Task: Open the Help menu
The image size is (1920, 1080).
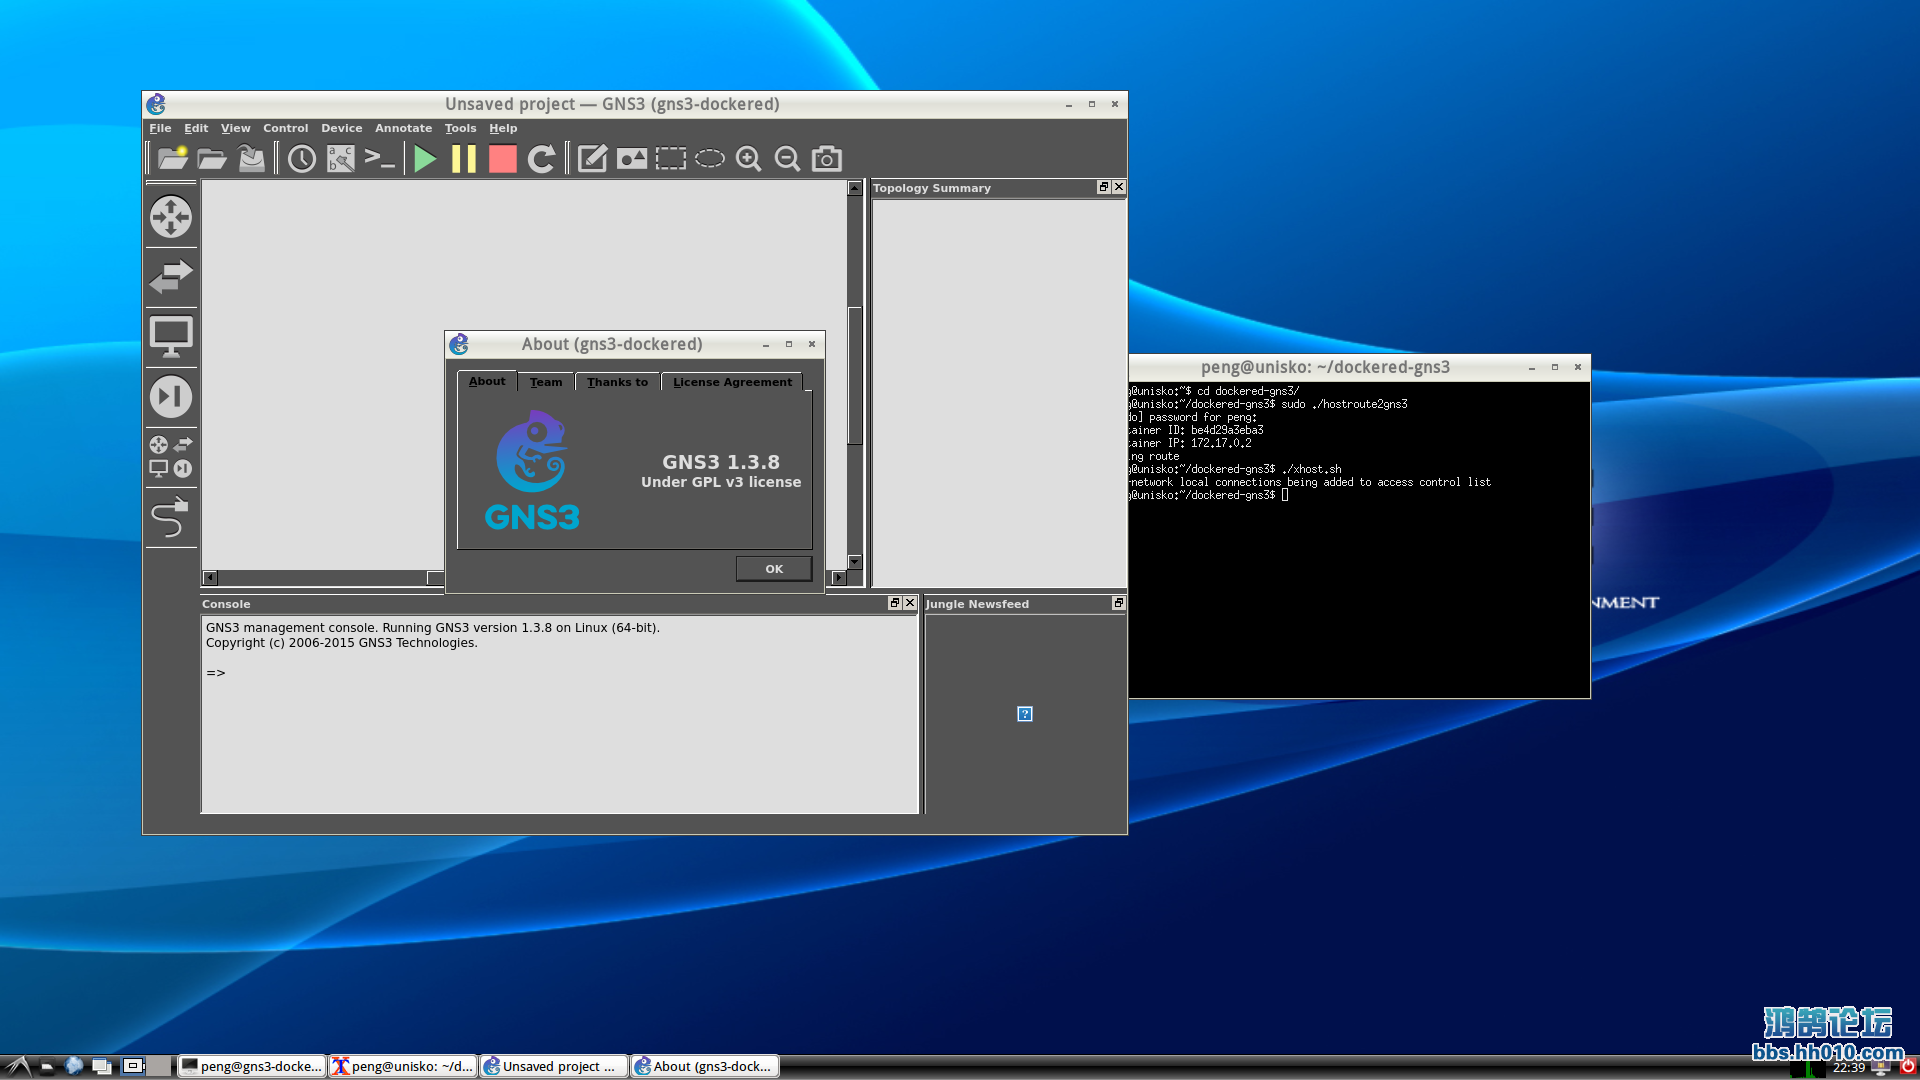Action: pos(503,128)
